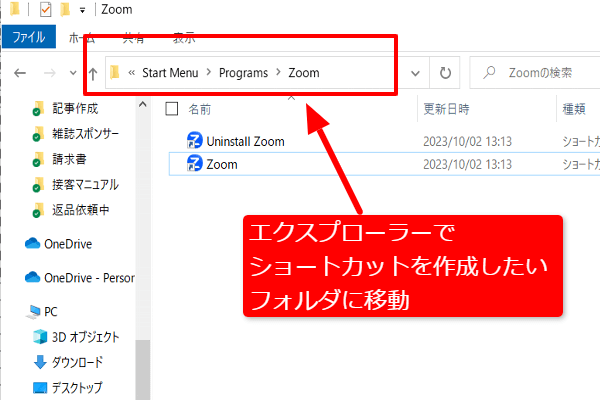Click the refresh button beside address bar
This screenshot has height=400, width=600.
point(445,72)
